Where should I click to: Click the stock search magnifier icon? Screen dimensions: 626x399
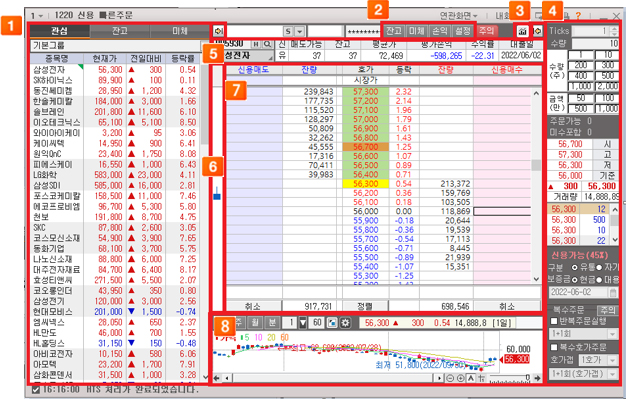[267, 44]
